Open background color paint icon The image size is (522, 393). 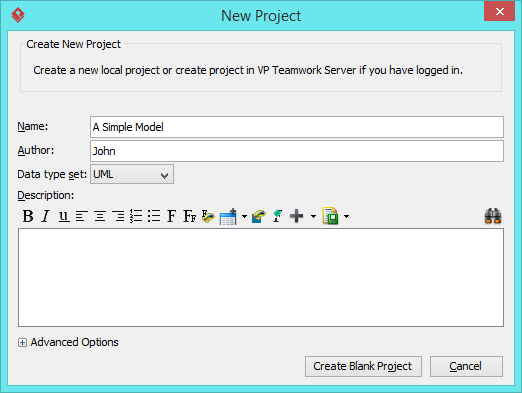pos(259,216)
